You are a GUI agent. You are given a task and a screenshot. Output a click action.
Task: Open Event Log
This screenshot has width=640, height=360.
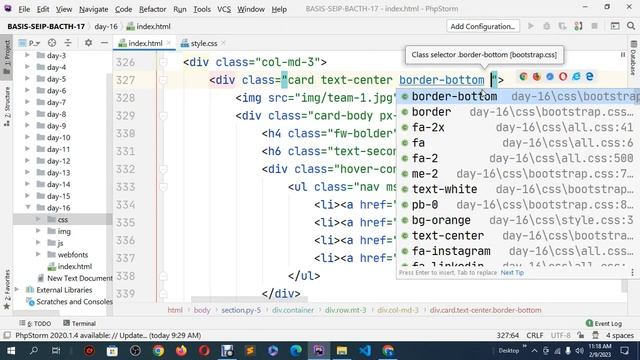(604, 323)
